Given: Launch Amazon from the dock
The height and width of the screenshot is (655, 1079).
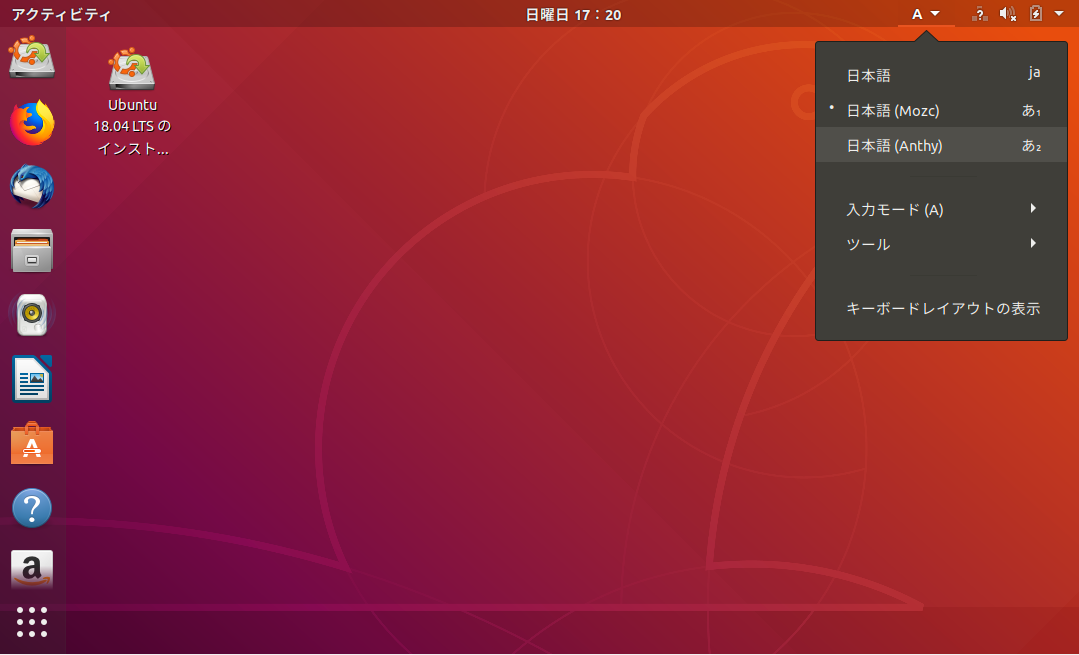Looking at the screenshot, I should (x=32, y=571).
